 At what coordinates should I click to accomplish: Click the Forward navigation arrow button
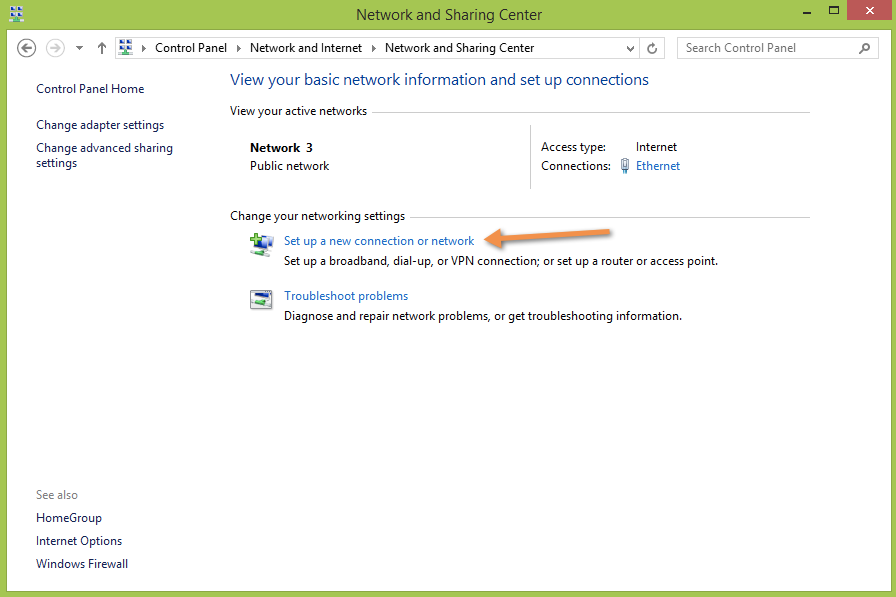[x=56, y=48]
